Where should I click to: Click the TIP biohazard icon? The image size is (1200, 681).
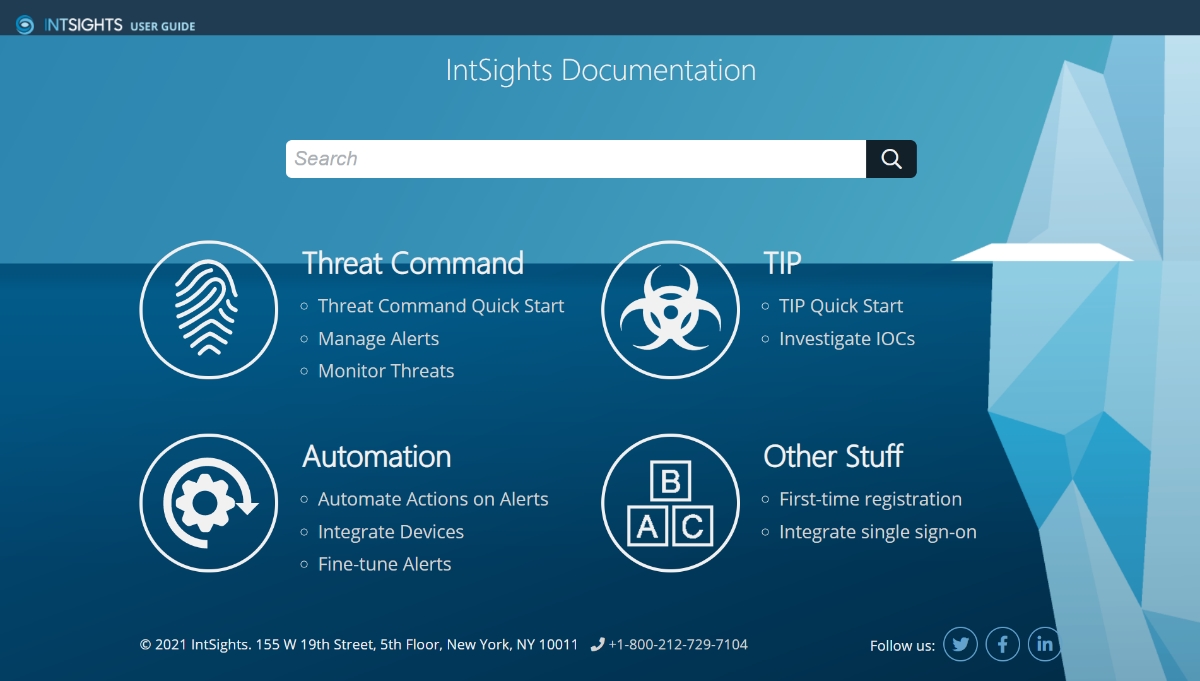click(x=670, y=310)
